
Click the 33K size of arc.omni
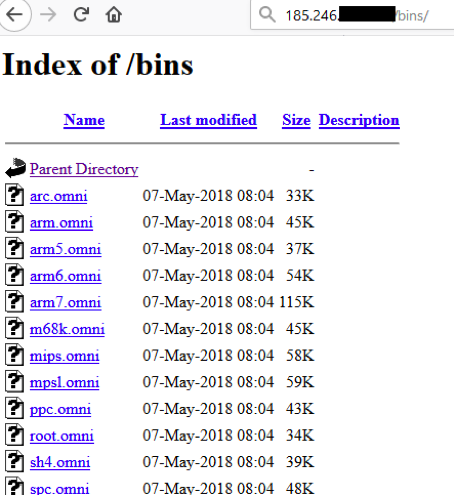tap(300, 195)
